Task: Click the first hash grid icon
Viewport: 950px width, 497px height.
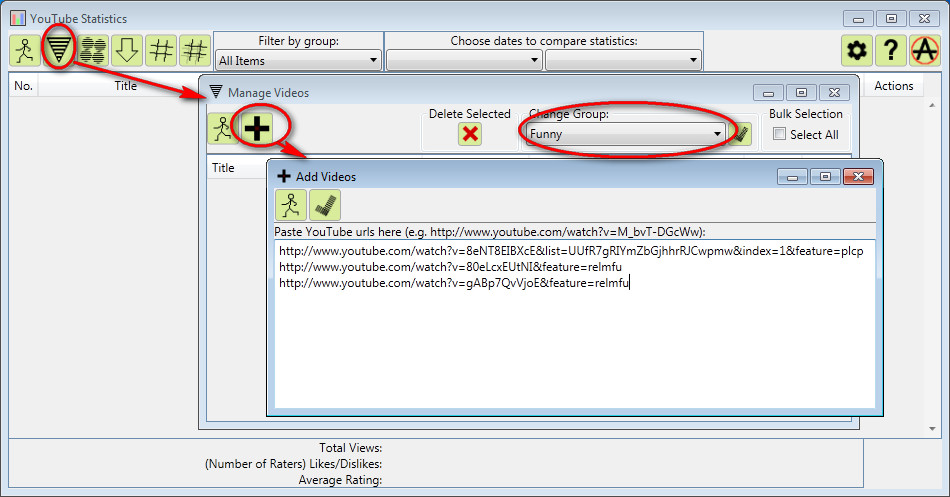Action: click(161, 50)
